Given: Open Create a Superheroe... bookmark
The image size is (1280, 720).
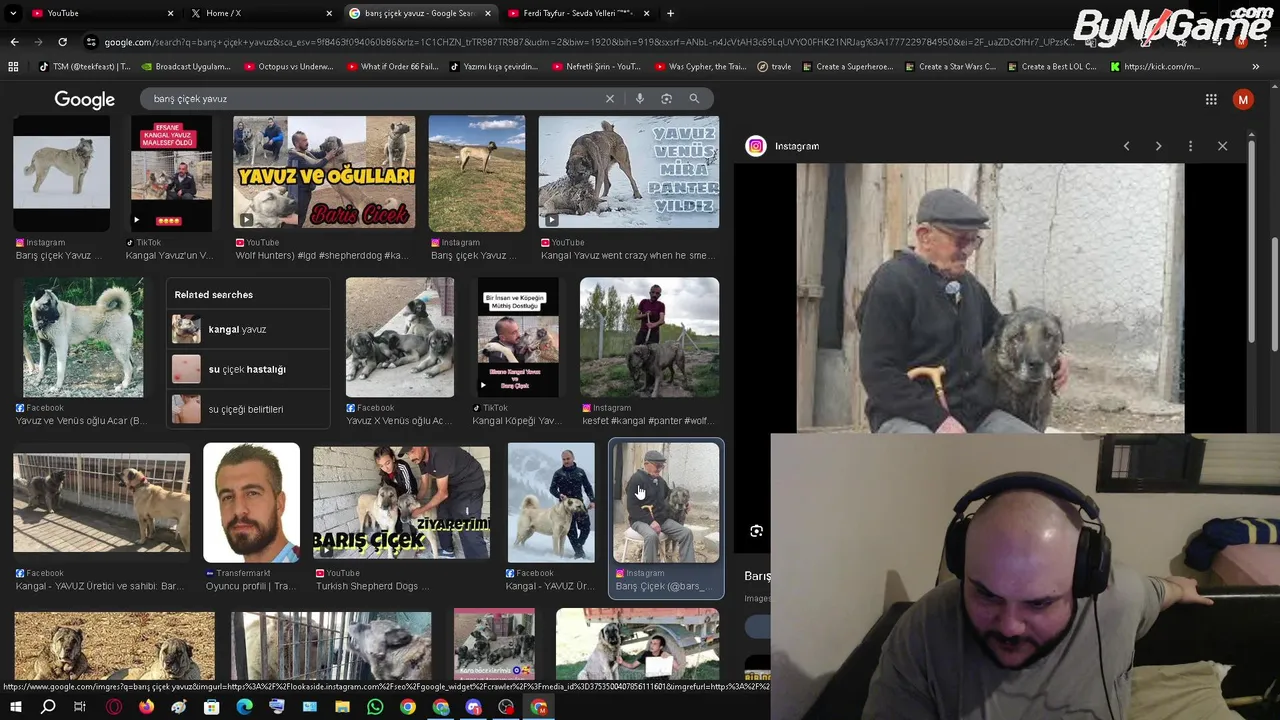Looking at the screenshot, I should coord(847,67).
